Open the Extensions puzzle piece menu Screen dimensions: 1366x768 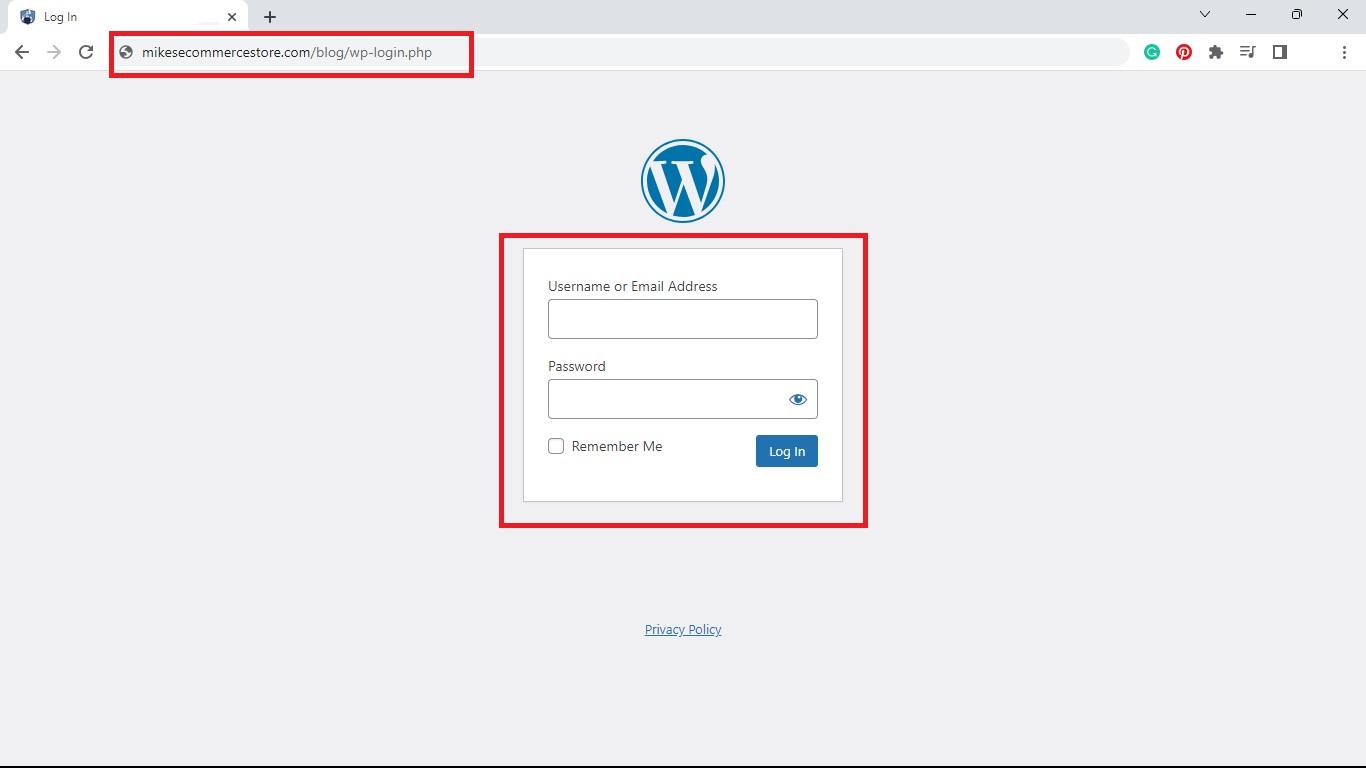(x=1216, y=52)
